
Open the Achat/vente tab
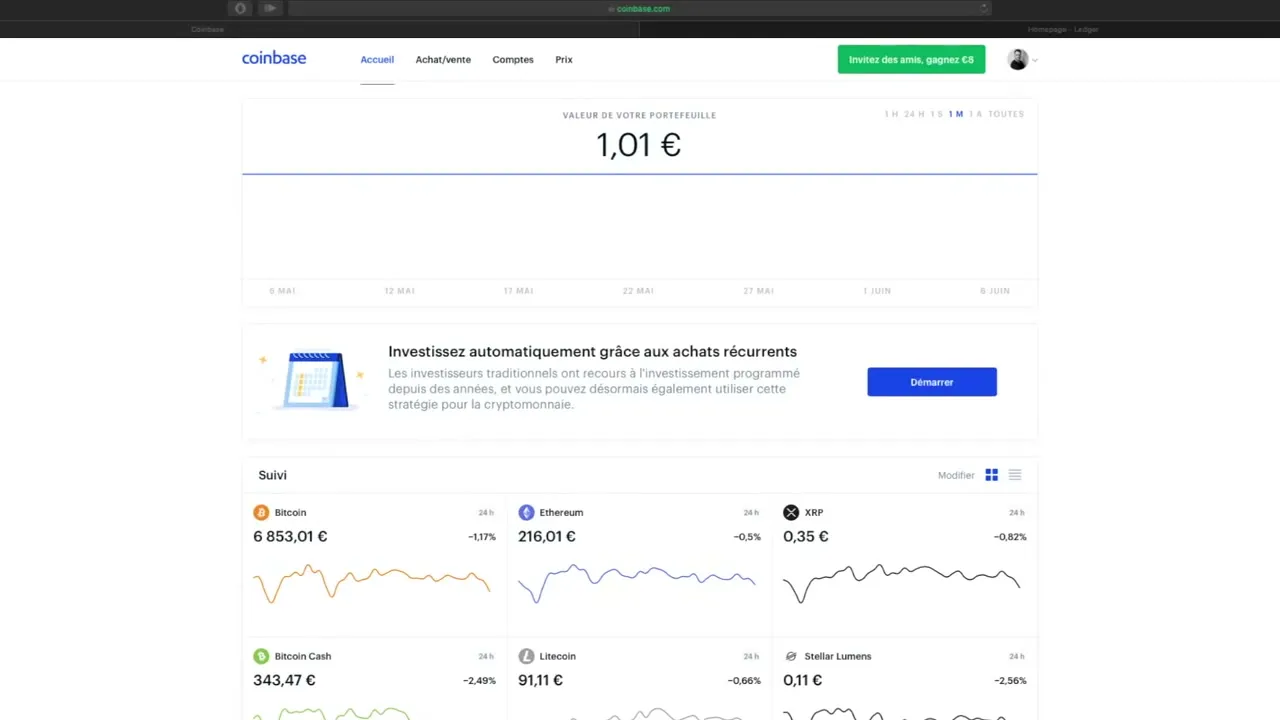(x=443, y=59)
